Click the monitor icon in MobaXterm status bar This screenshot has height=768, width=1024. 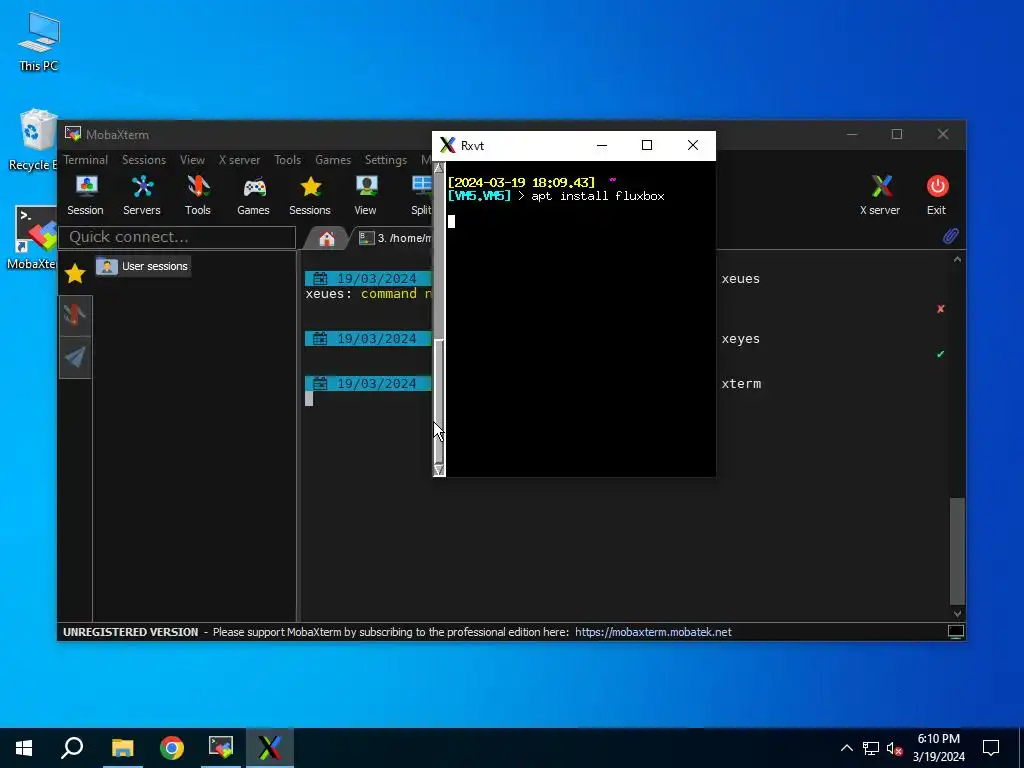pyautogui.click(x=956, y=632)
